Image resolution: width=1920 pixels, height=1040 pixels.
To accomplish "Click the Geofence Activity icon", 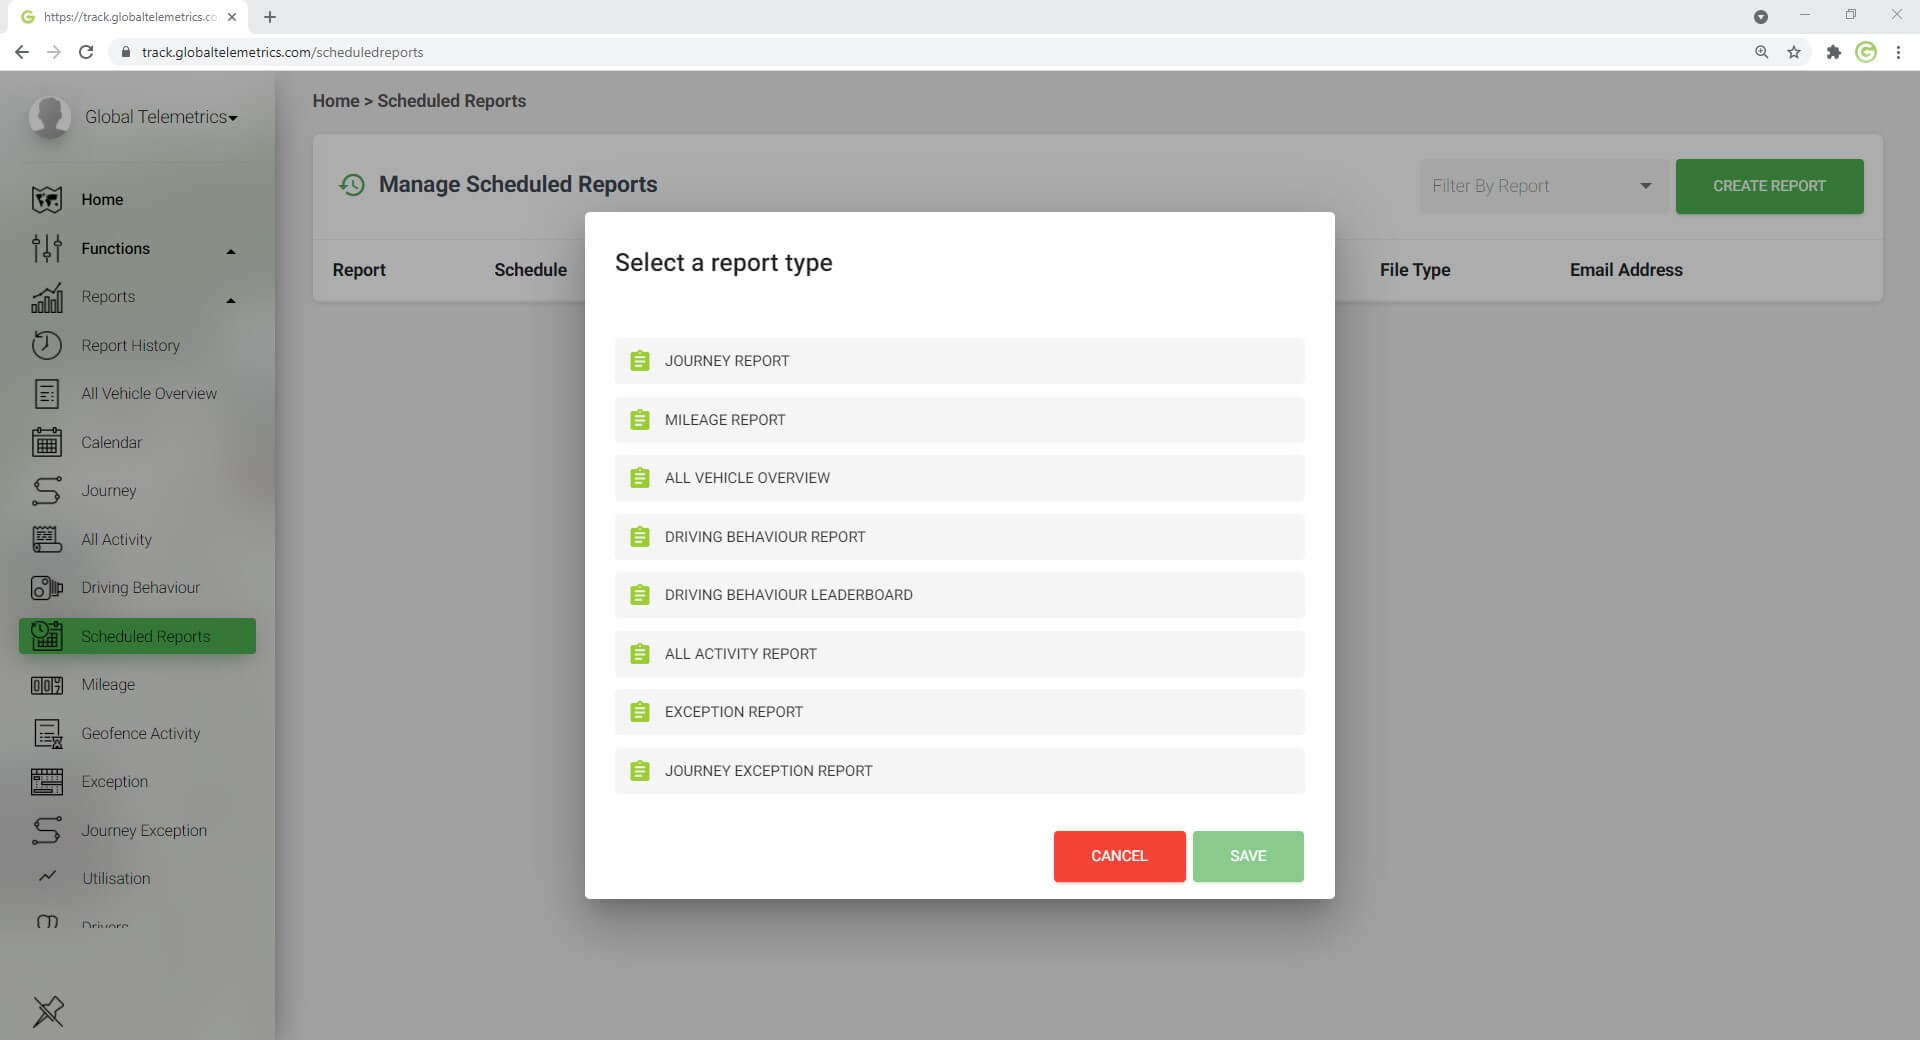I will click(46, 734).
